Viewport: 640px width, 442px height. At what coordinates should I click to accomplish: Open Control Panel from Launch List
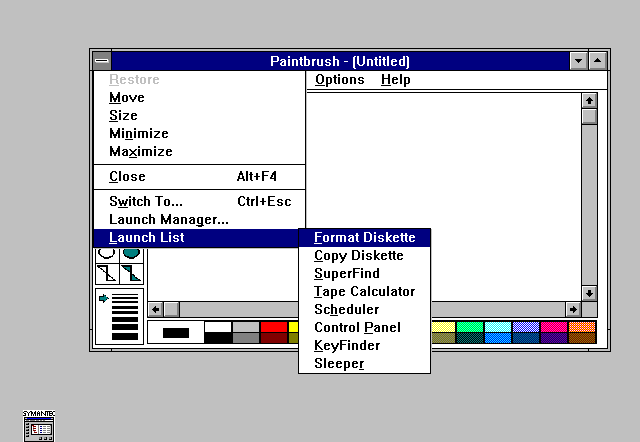tap(364, 327)
